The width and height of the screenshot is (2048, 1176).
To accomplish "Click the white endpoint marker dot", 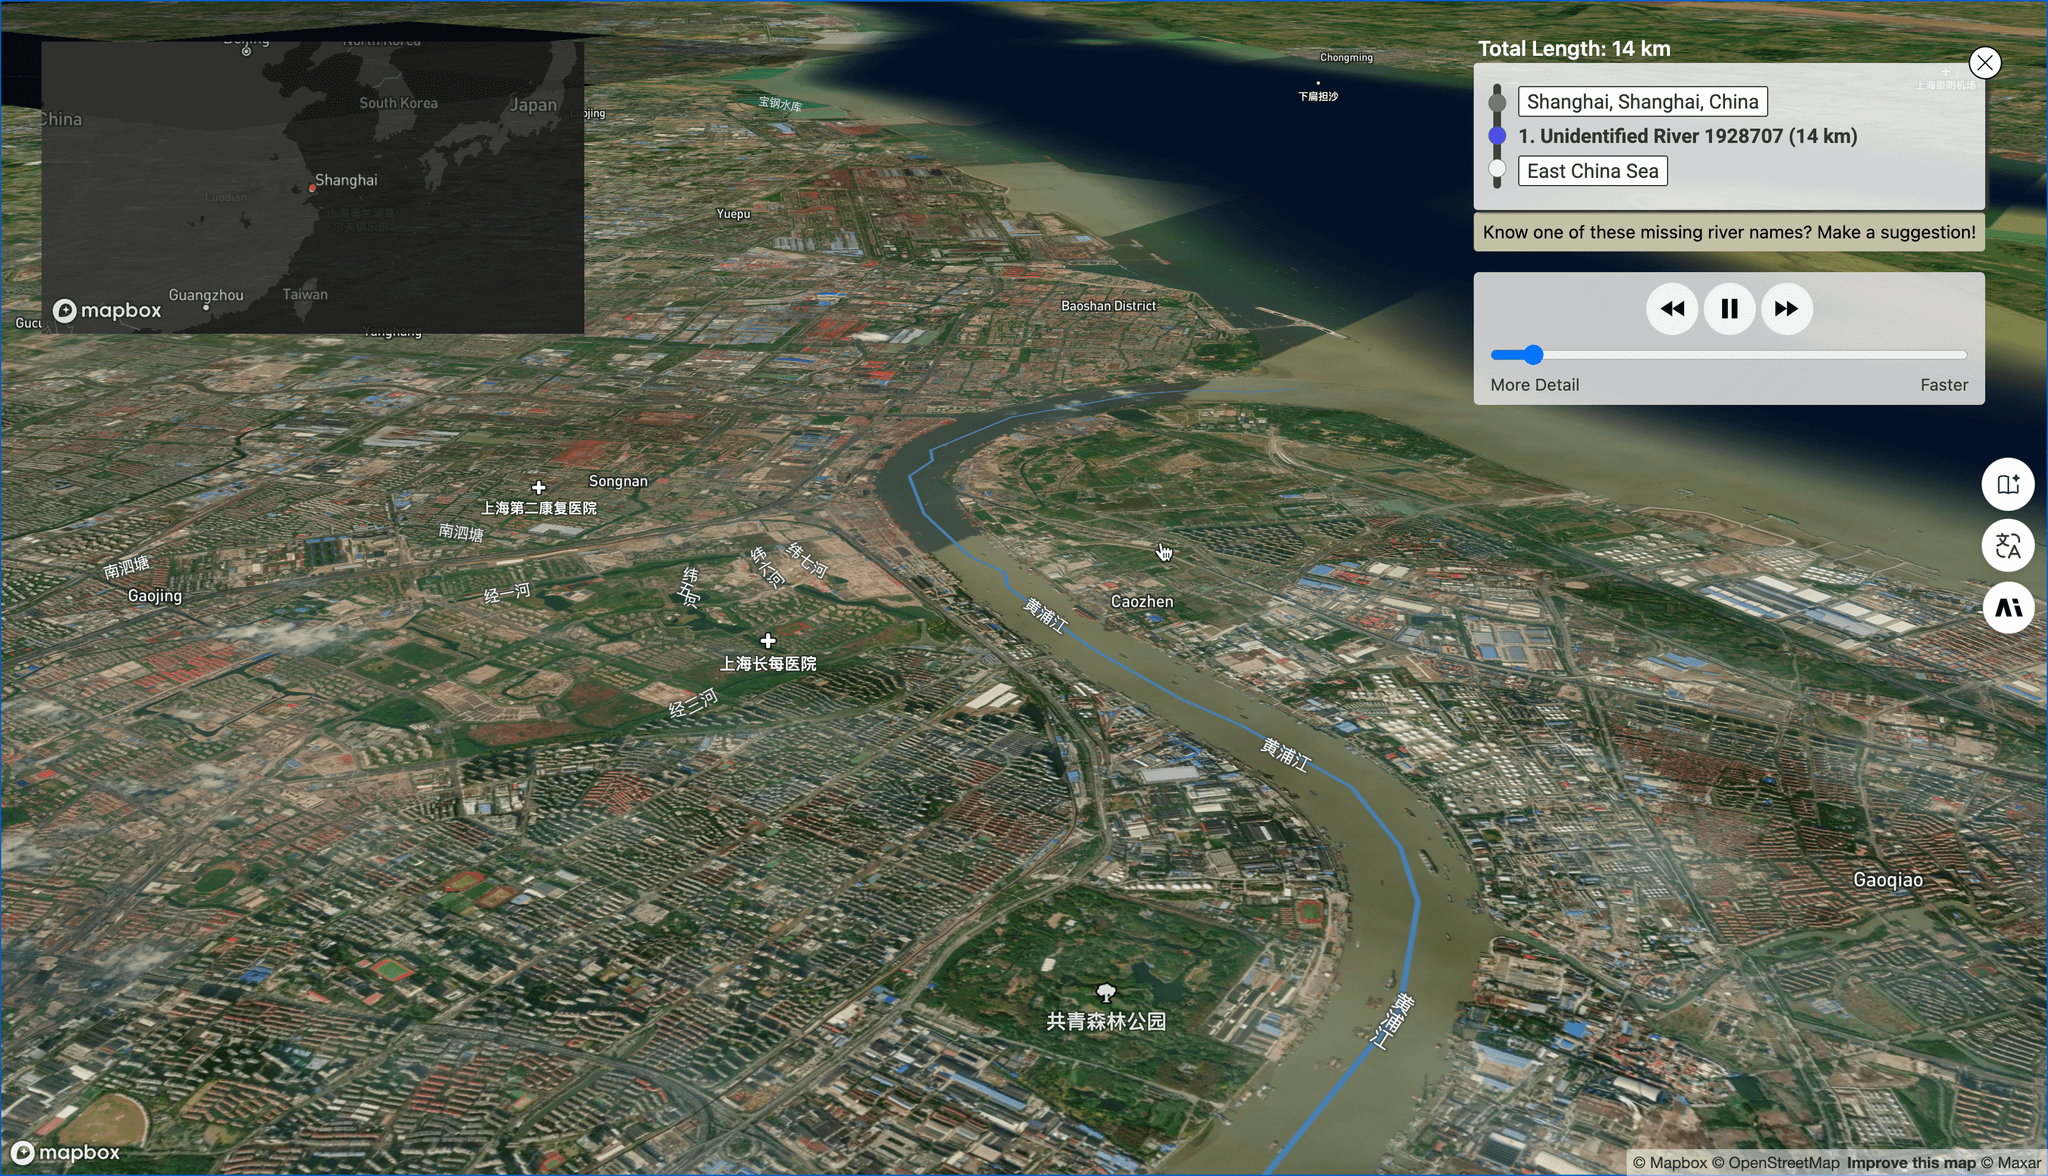I will (x=1497, y=169).
